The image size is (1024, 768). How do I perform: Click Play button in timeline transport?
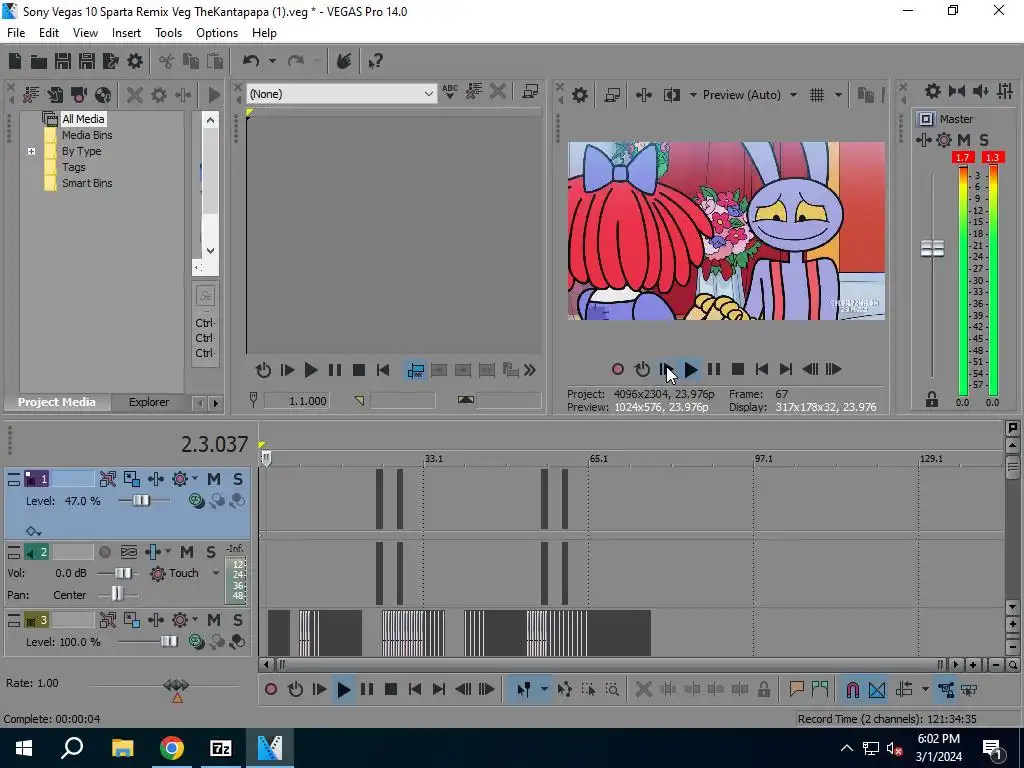click(x=343, y=690)
